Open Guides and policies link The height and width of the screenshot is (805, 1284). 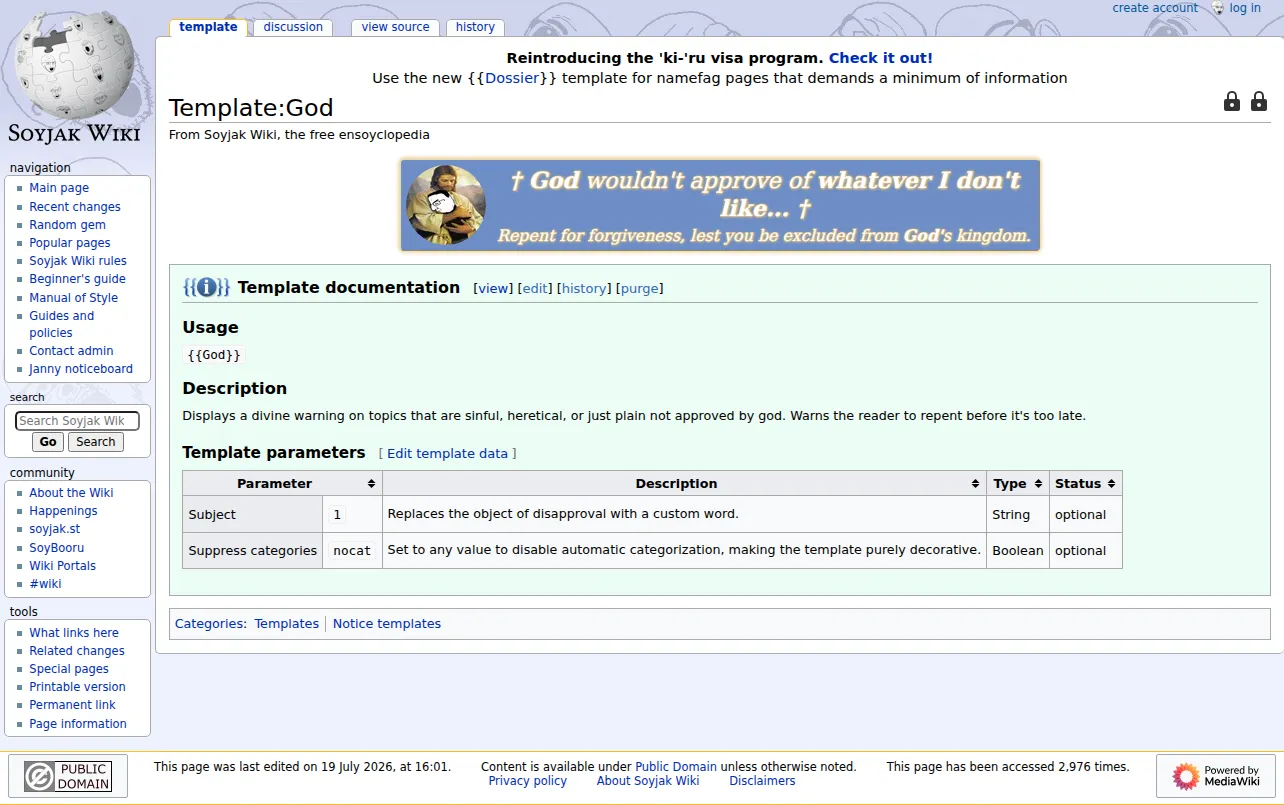(61, 324)
